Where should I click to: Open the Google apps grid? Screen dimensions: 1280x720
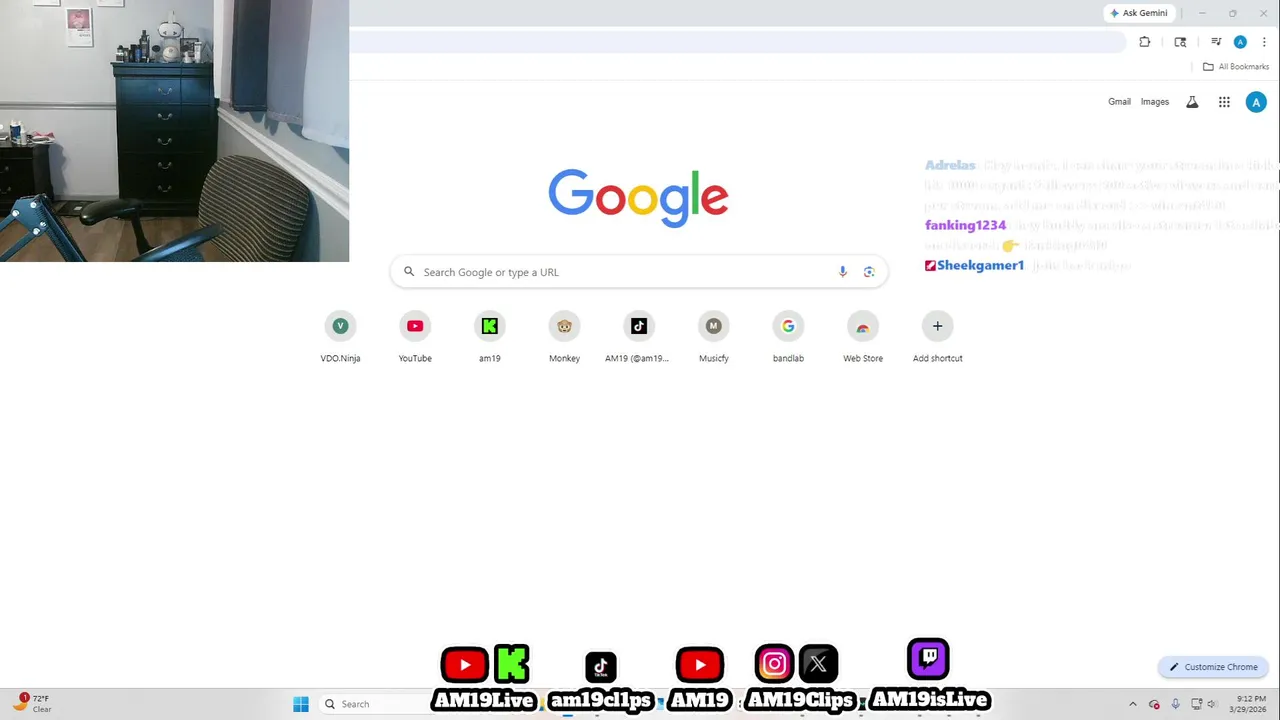coord(1224,102)
